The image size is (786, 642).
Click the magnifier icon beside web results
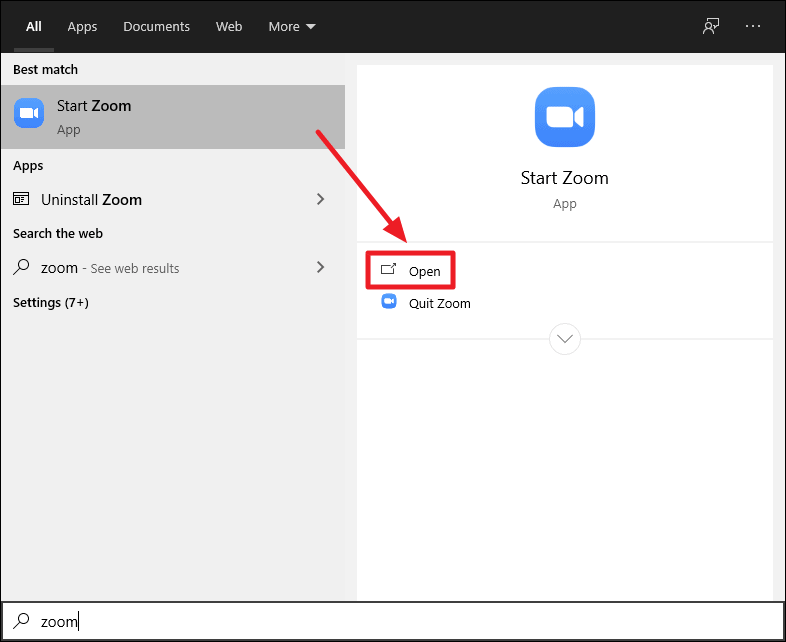coord(21,267)
